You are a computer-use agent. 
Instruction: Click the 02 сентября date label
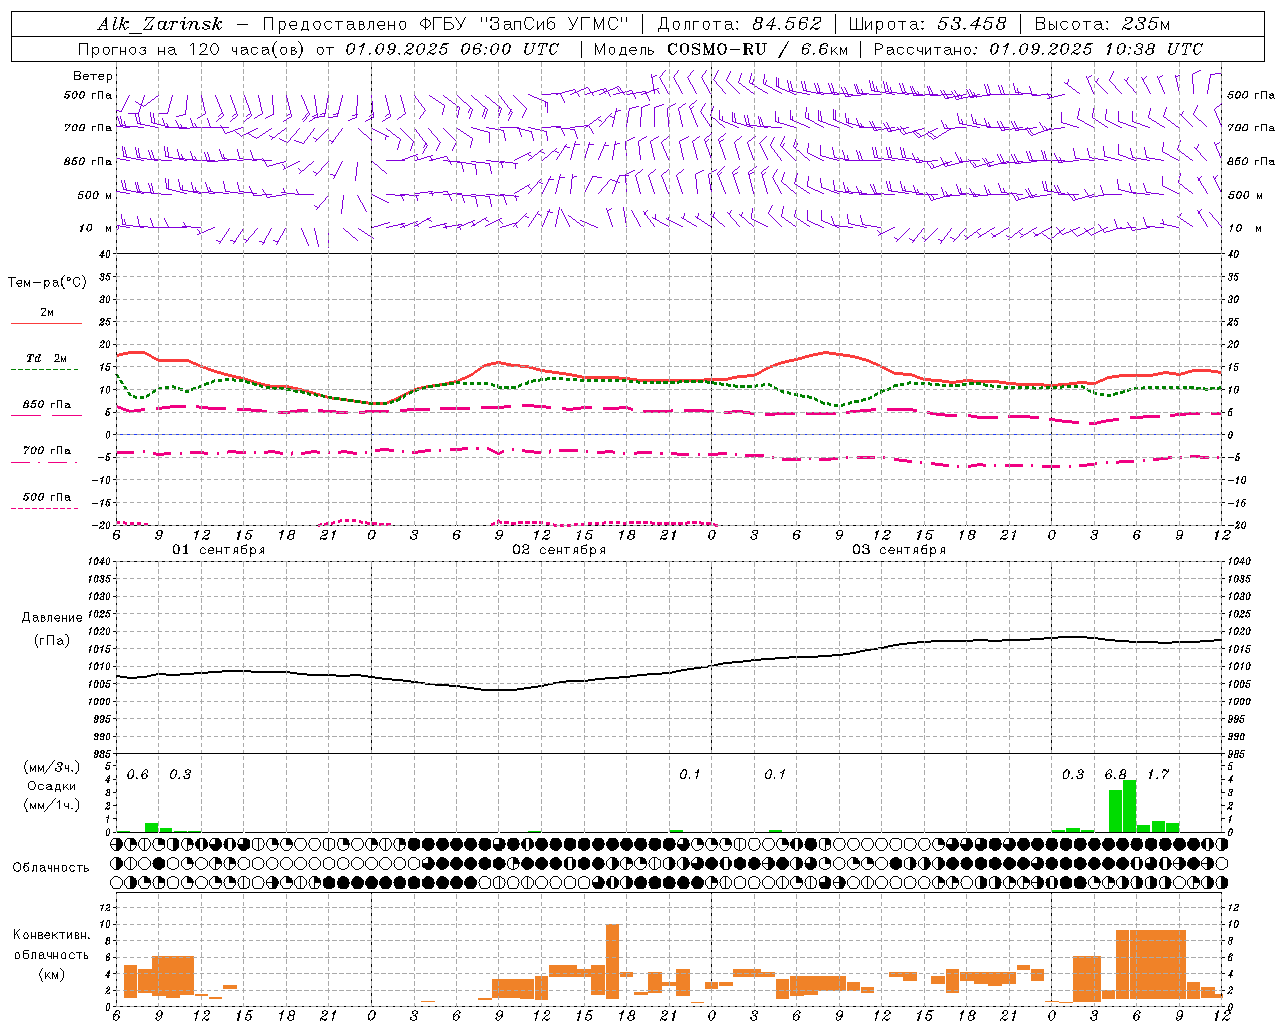[558, 550]
